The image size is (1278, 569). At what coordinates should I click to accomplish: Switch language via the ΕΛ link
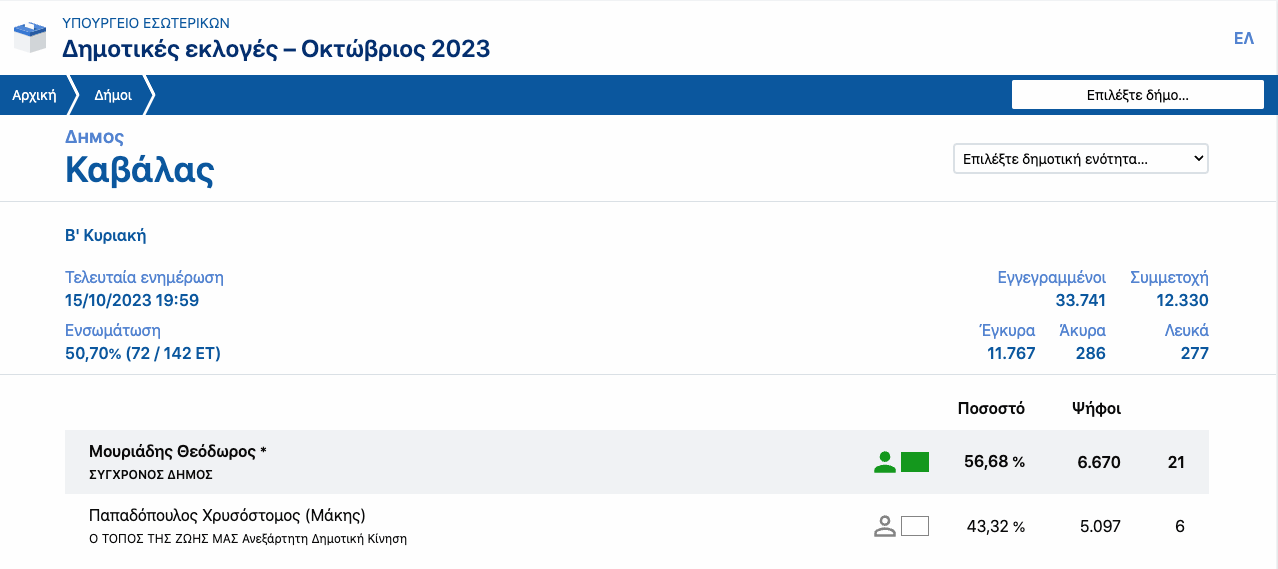tap(1244, 39)
